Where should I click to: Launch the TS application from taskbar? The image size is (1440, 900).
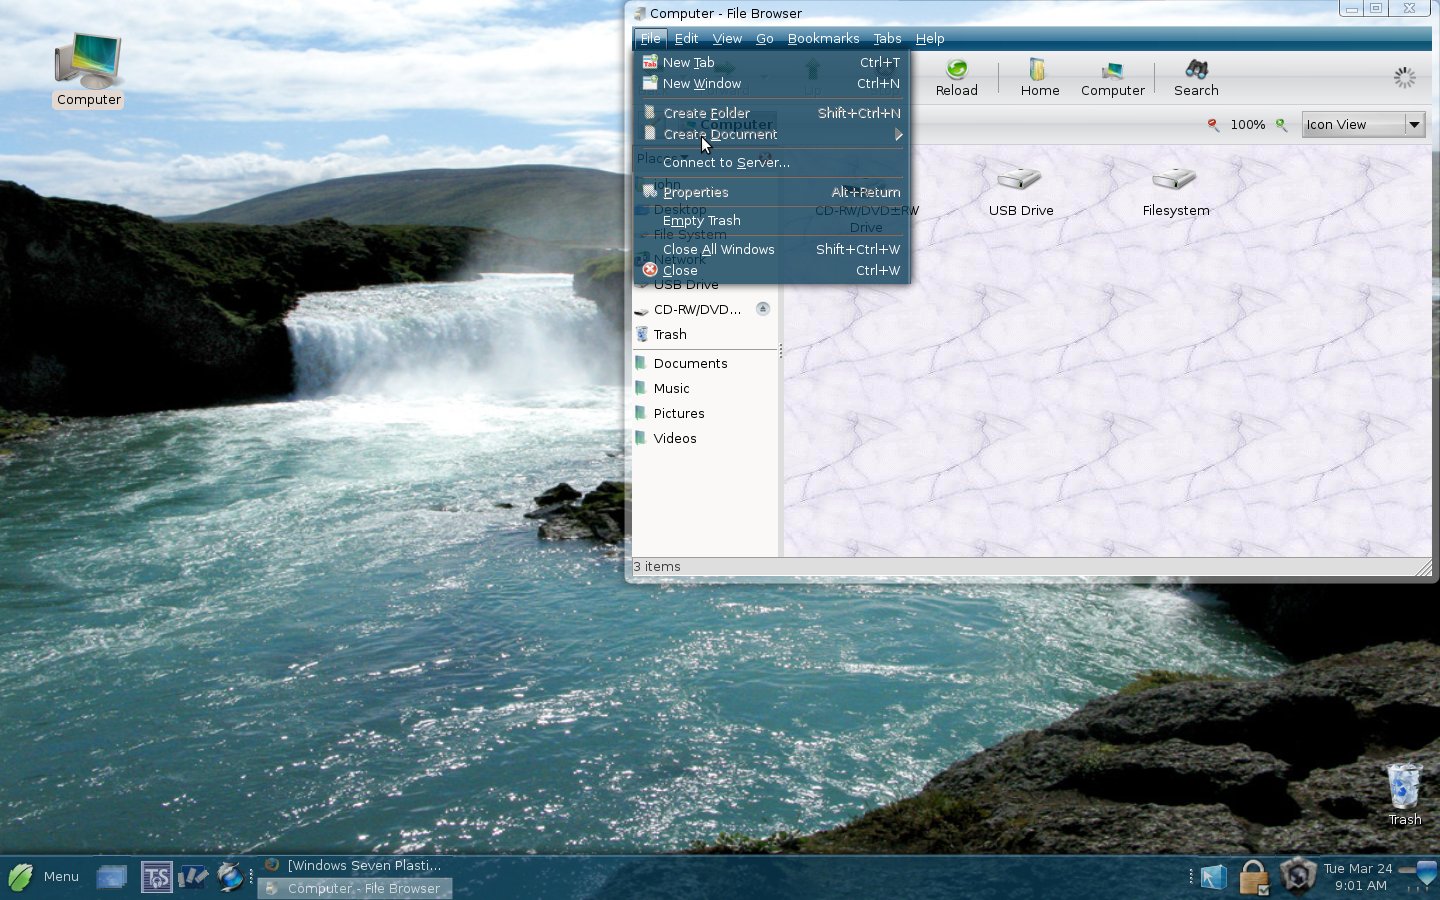(156, 877)
